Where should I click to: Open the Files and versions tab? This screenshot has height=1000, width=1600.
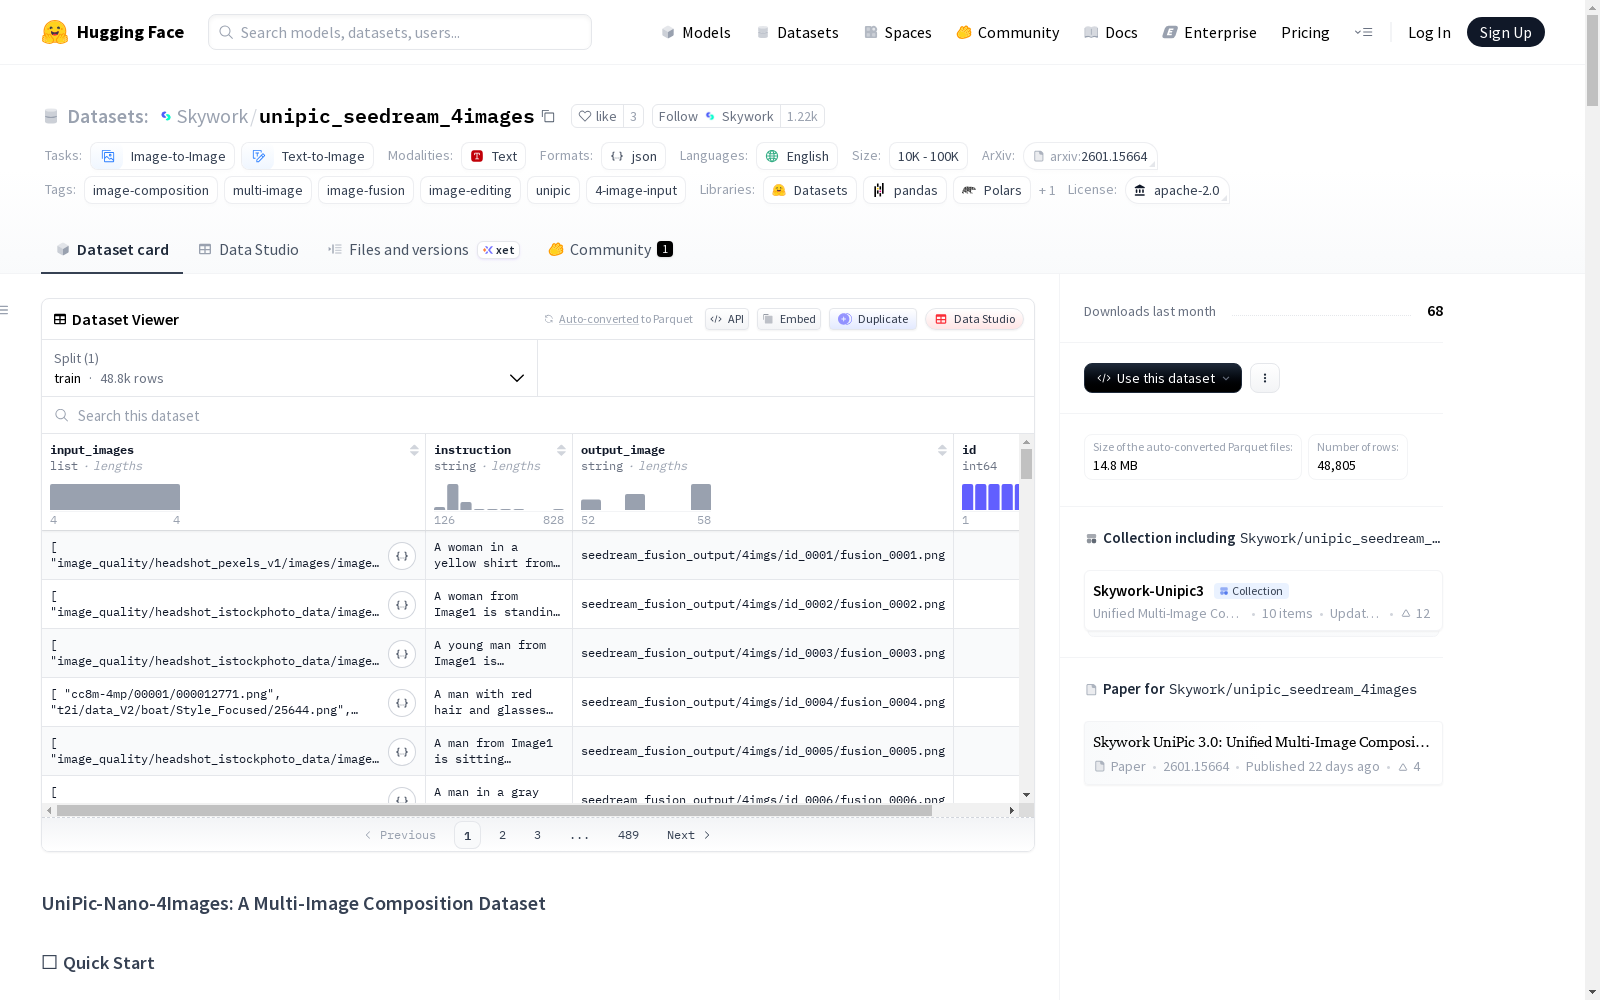423,250
